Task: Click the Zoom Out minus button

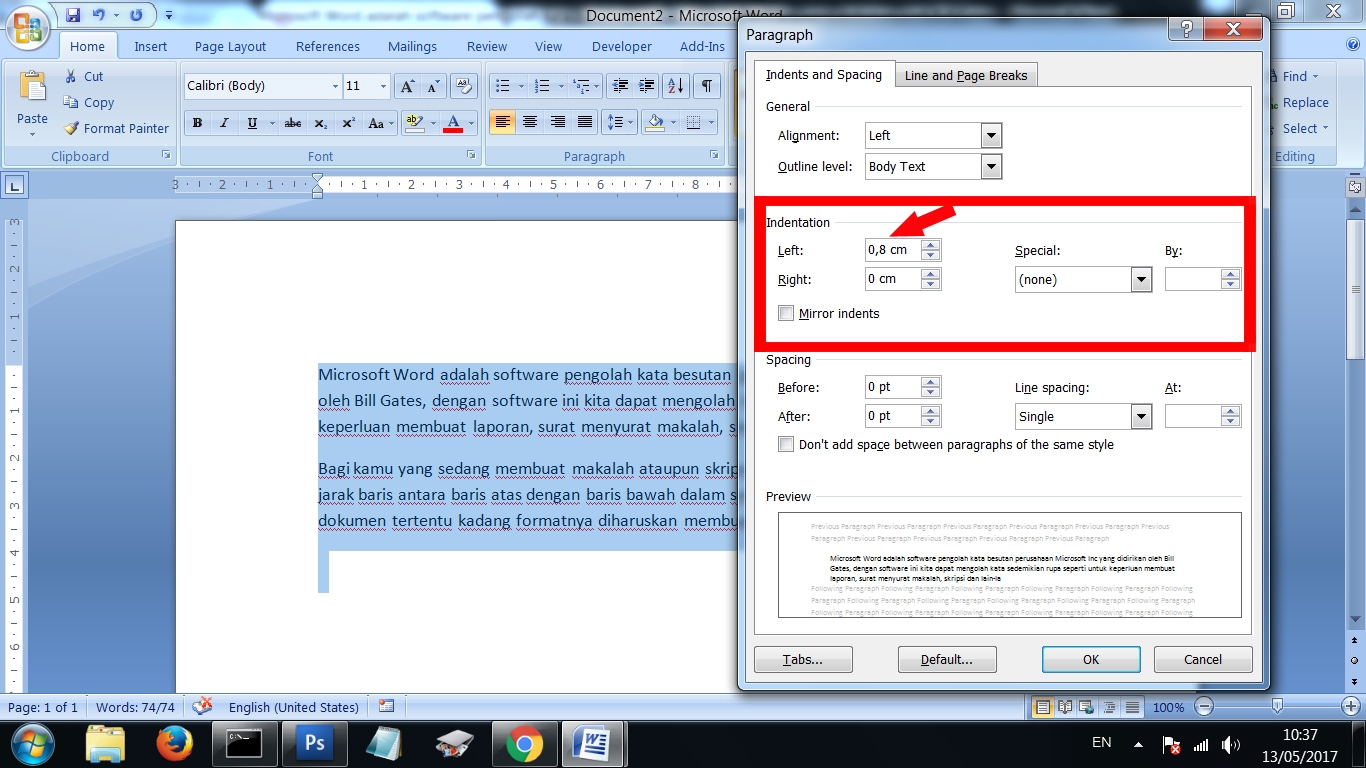Action: [x=1204, y=707]
